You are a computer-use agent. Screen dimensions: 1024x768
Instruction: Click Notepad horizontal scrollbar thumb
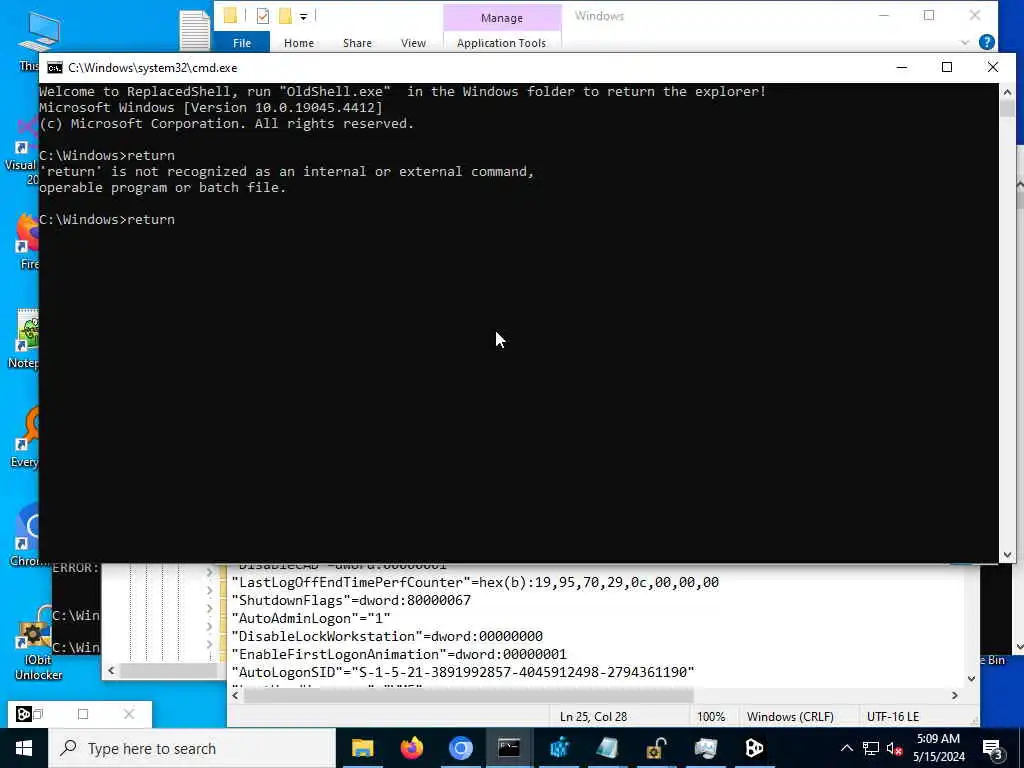(x=468, y=696)
